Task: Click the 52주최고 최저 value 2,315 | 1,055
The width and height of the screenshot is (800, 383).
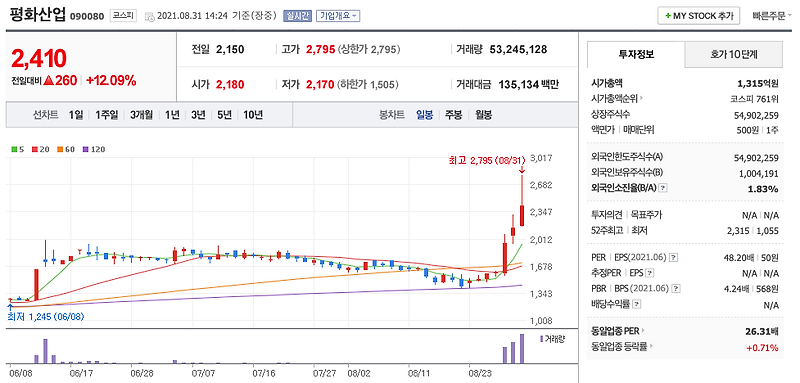Action: 753,231
